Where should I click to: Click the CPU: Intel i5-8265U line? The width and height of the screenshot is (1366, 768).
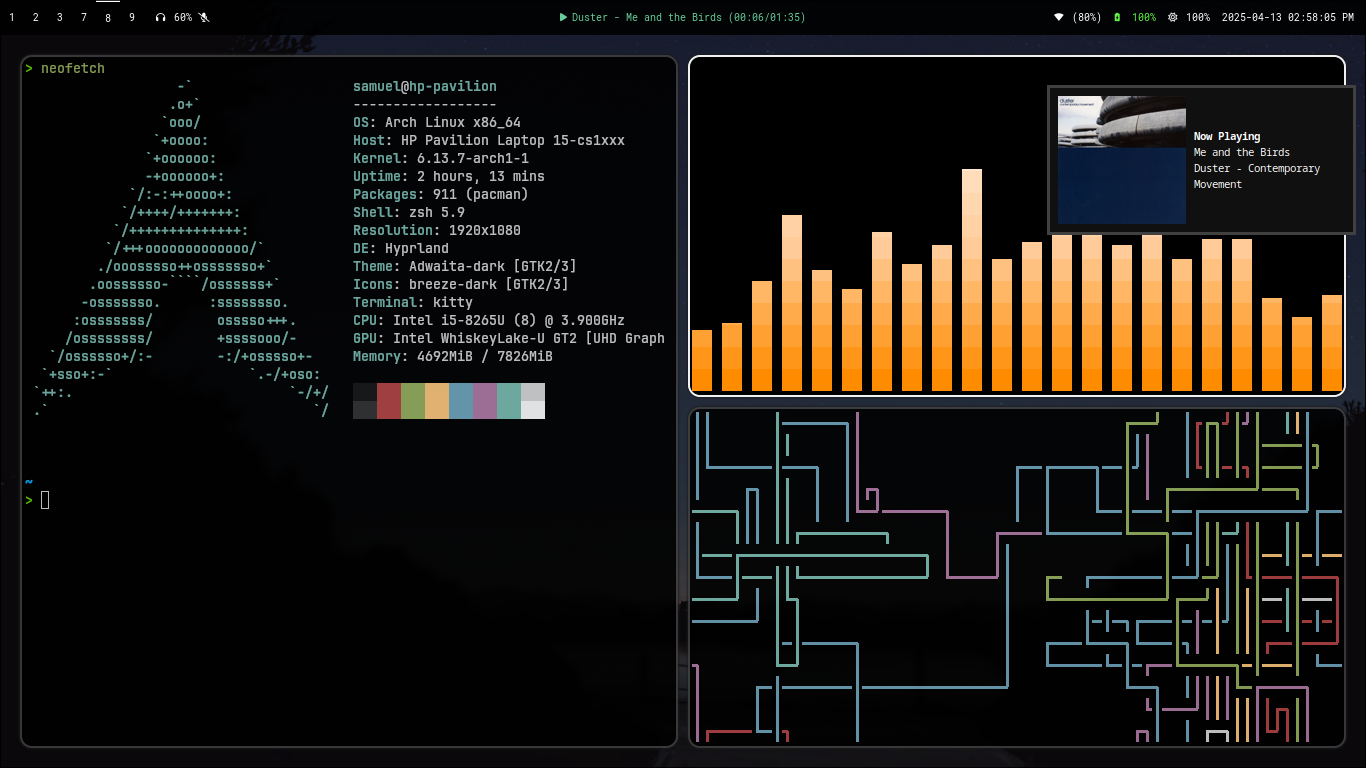point(489,320)
